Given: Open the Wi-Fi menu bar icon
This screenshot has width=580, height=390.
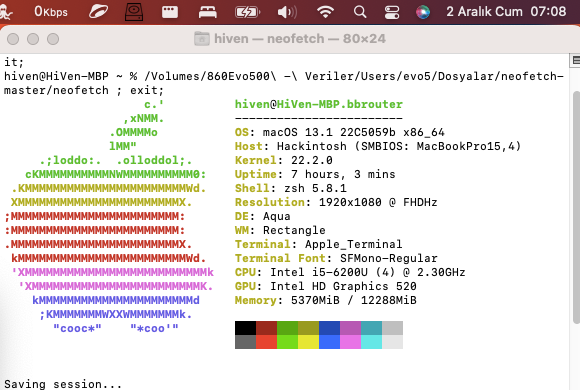Looking at the screenshot, I should (326, 12).
